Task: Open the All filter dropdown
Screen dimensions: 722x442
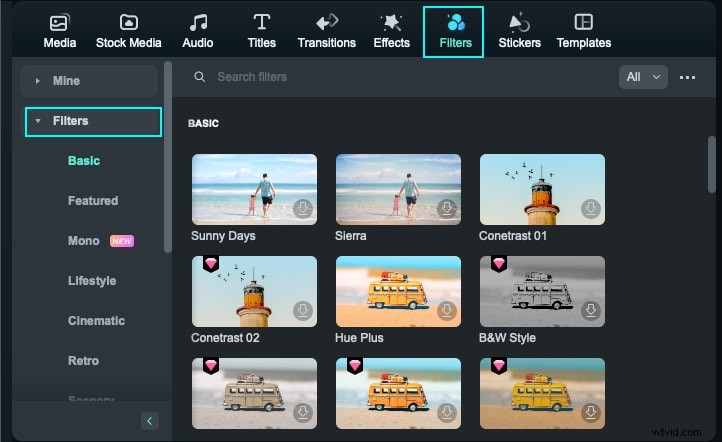Action: (x=643, y=77)
